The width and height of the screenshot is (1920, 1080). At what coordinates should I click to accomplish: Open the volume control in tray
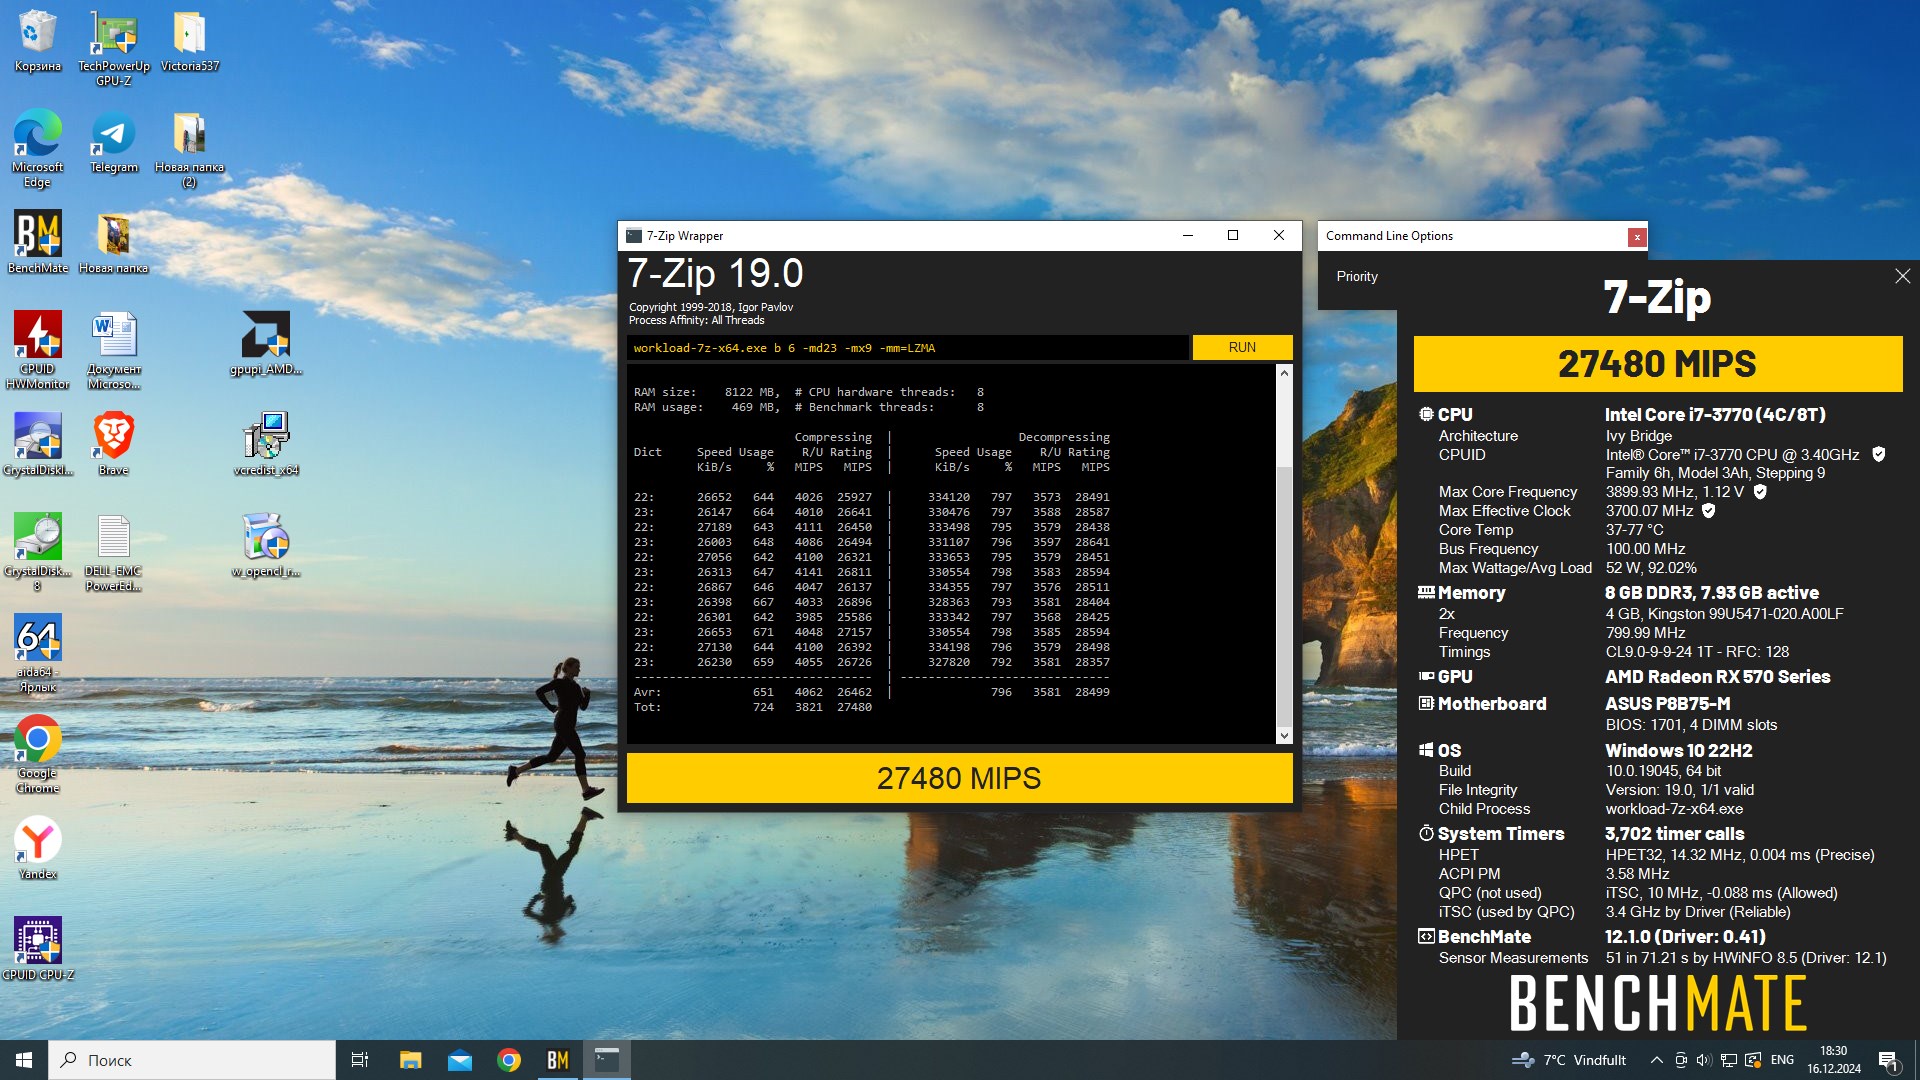click(1704, 1060)
